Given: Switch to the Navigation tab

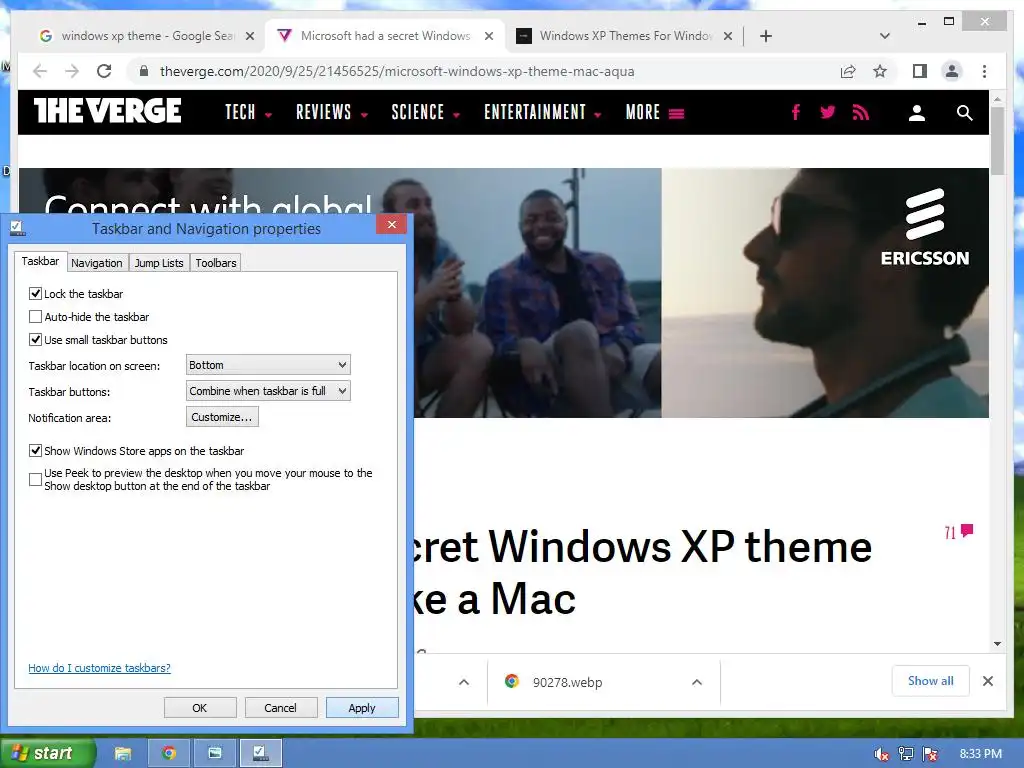Looking at the screenshot, I should point(97,263).
